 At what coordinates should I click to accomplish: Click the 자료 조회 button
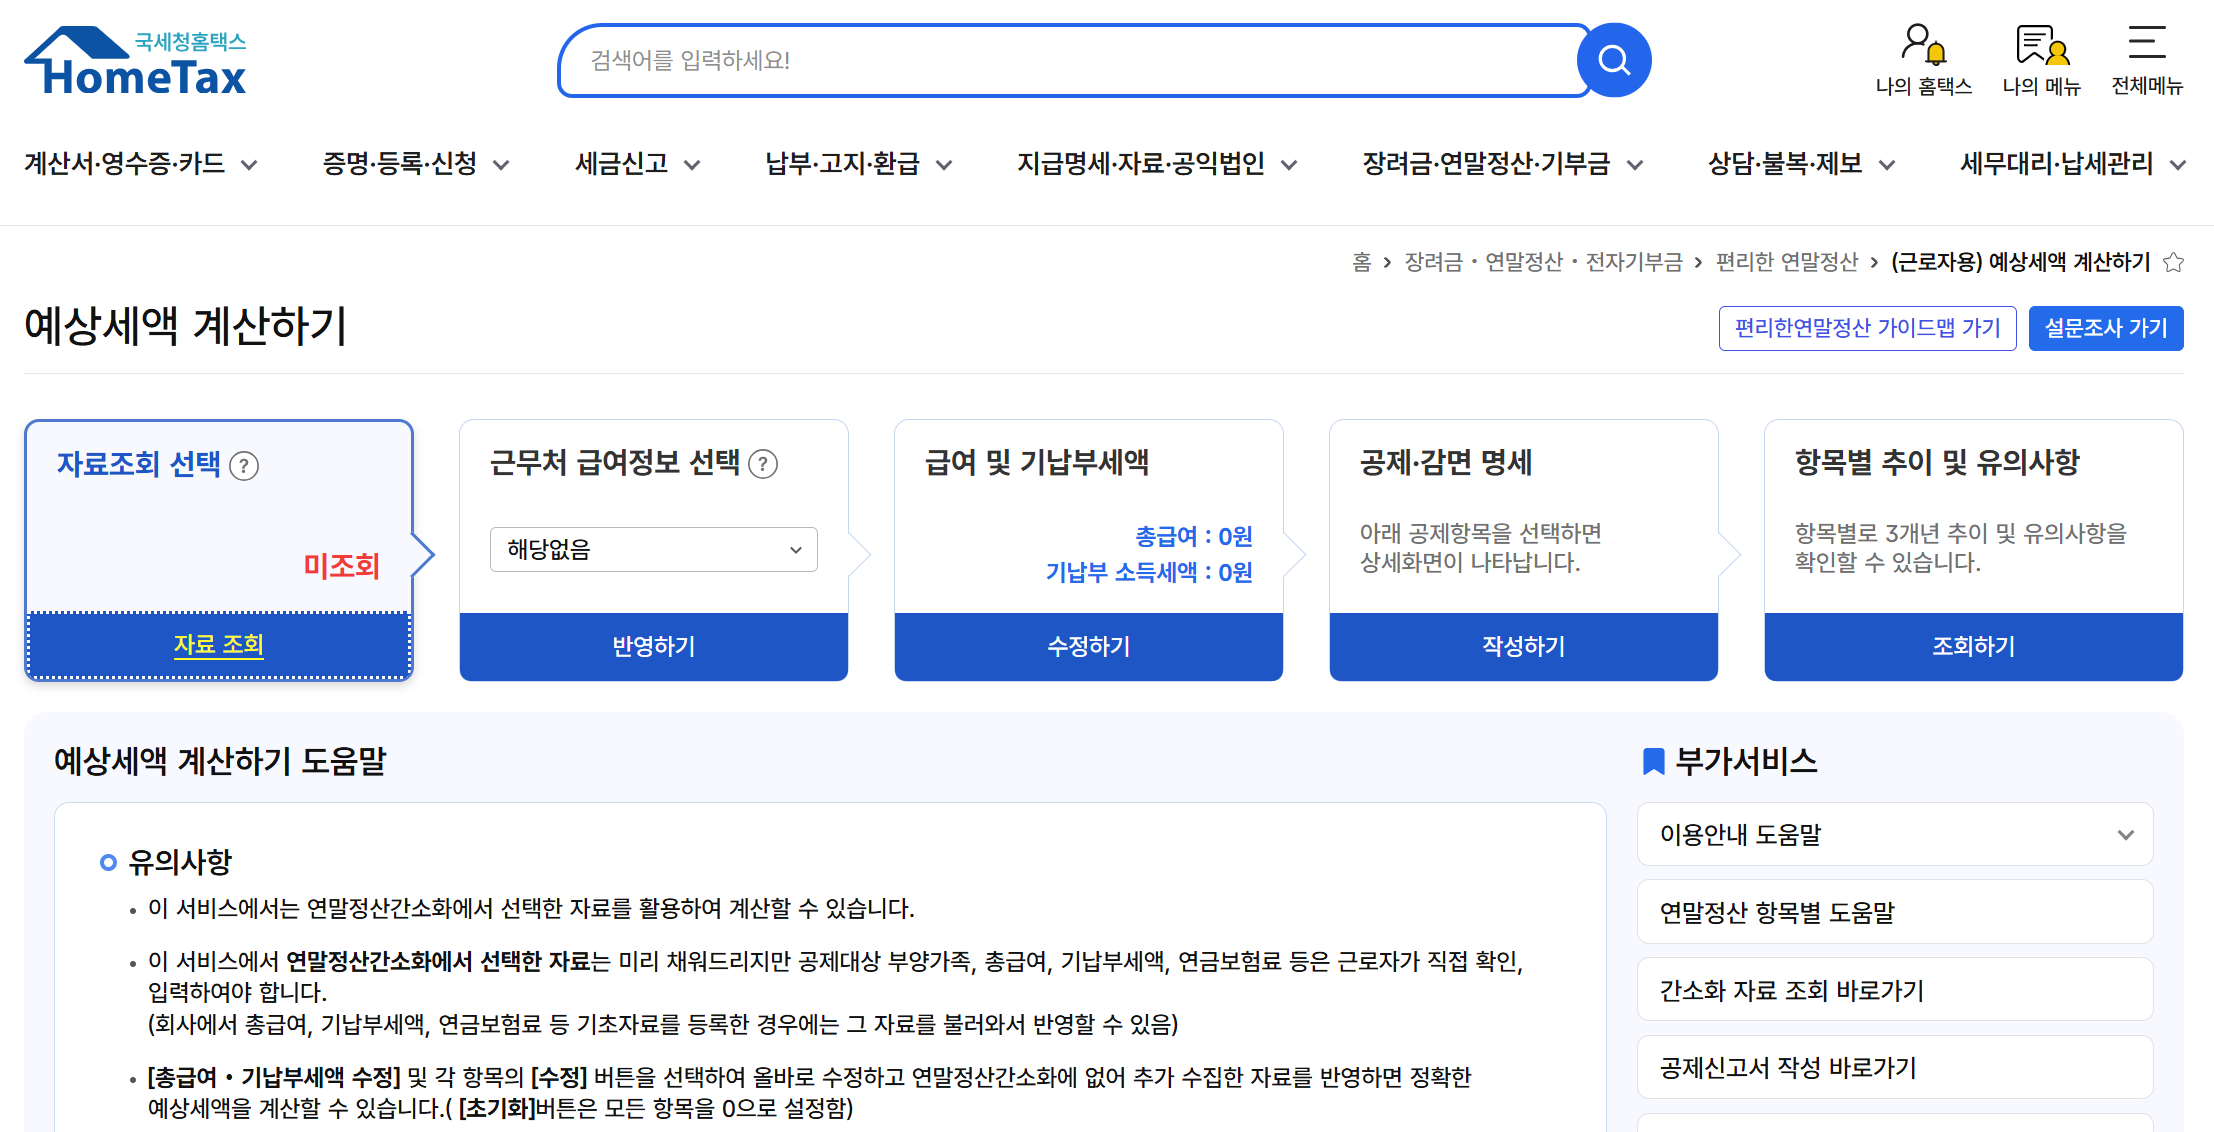(218, 645)
